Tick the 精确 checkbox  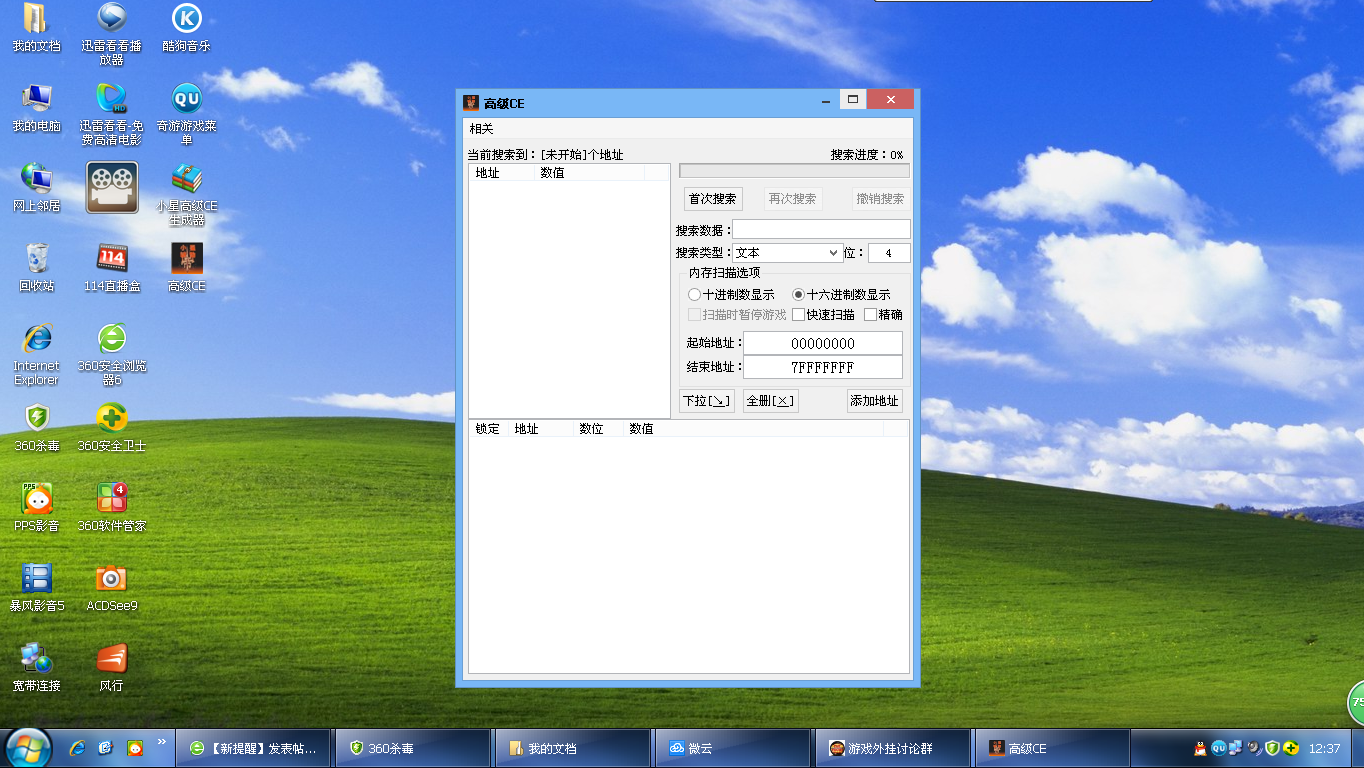870,315
